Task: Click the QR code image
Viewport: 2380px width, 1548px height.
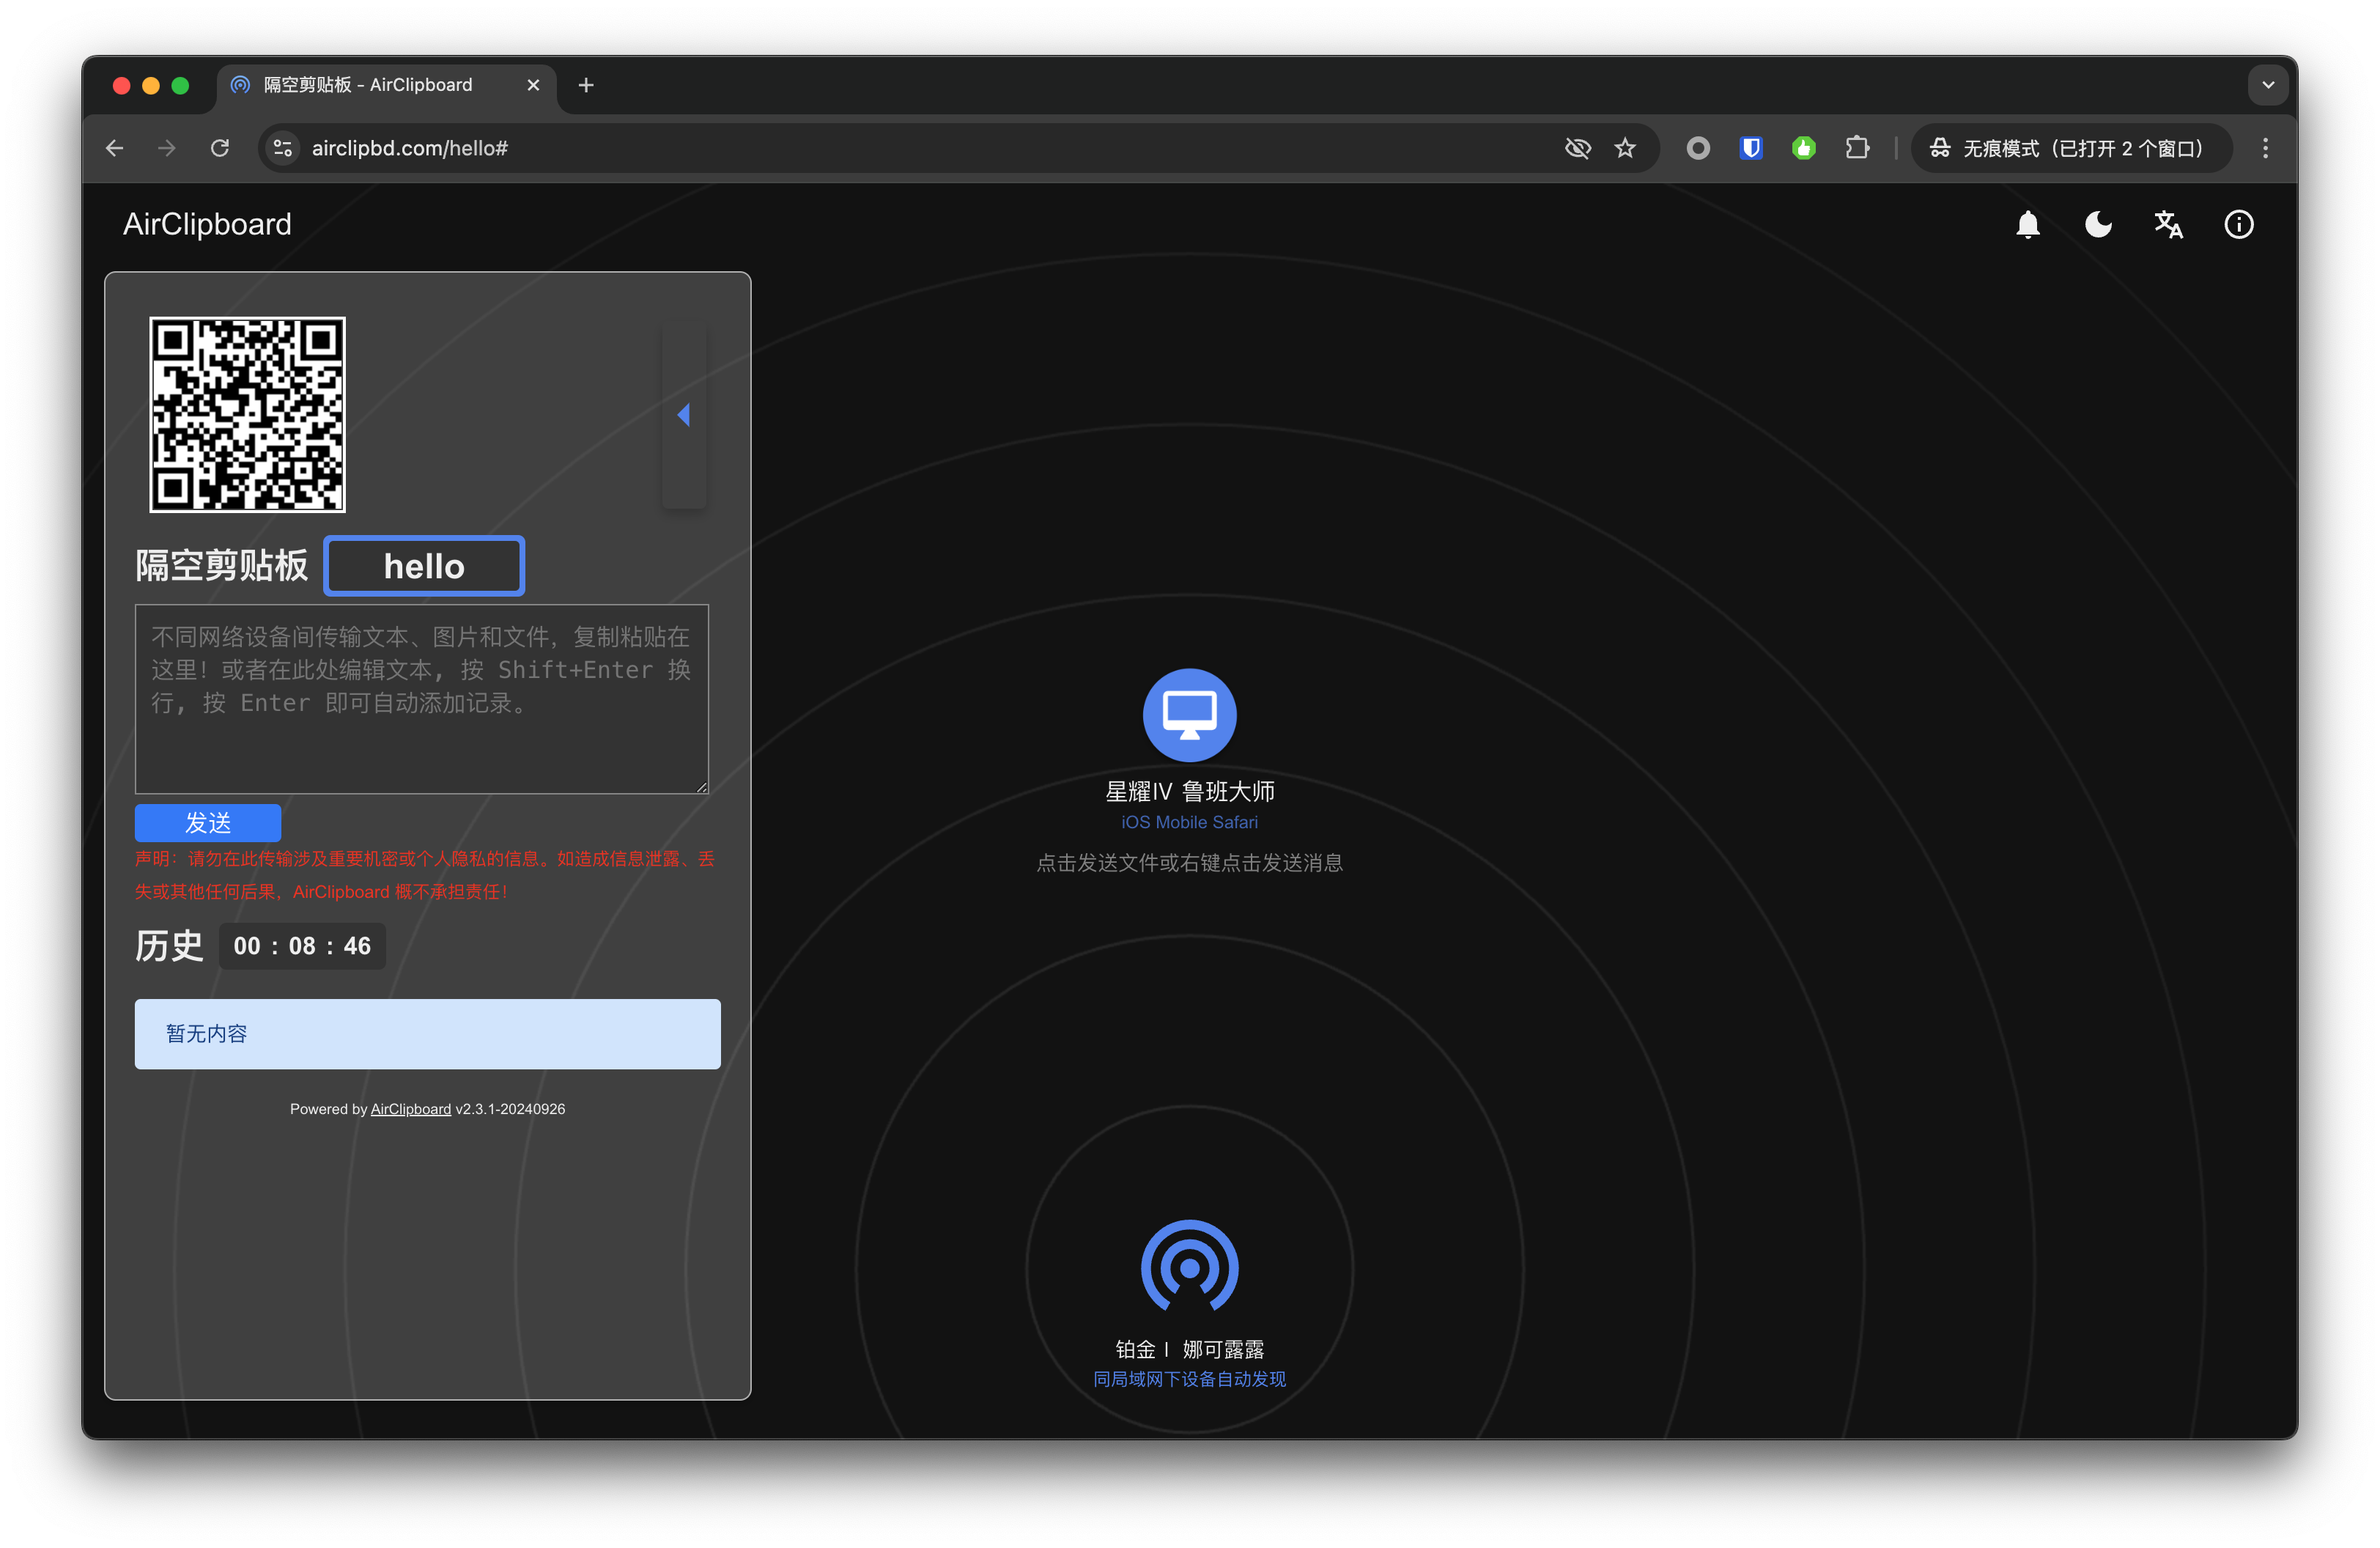Action: pos(247,415)
